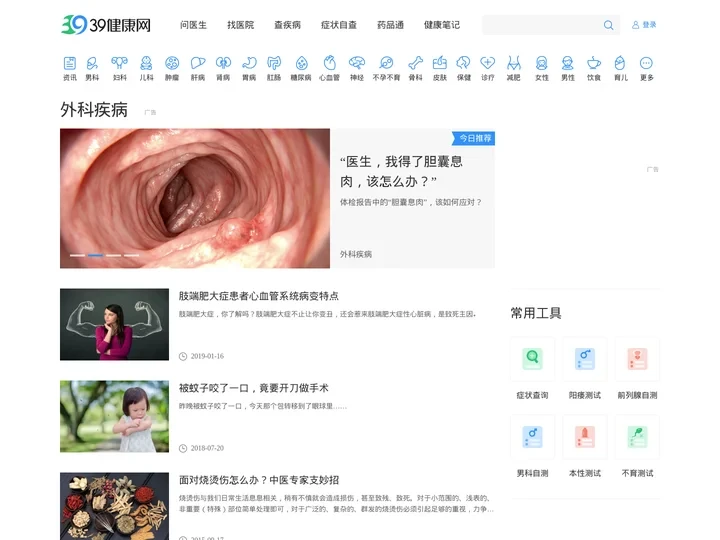Go to the 药品通 menu item

[x=390, y=25]
